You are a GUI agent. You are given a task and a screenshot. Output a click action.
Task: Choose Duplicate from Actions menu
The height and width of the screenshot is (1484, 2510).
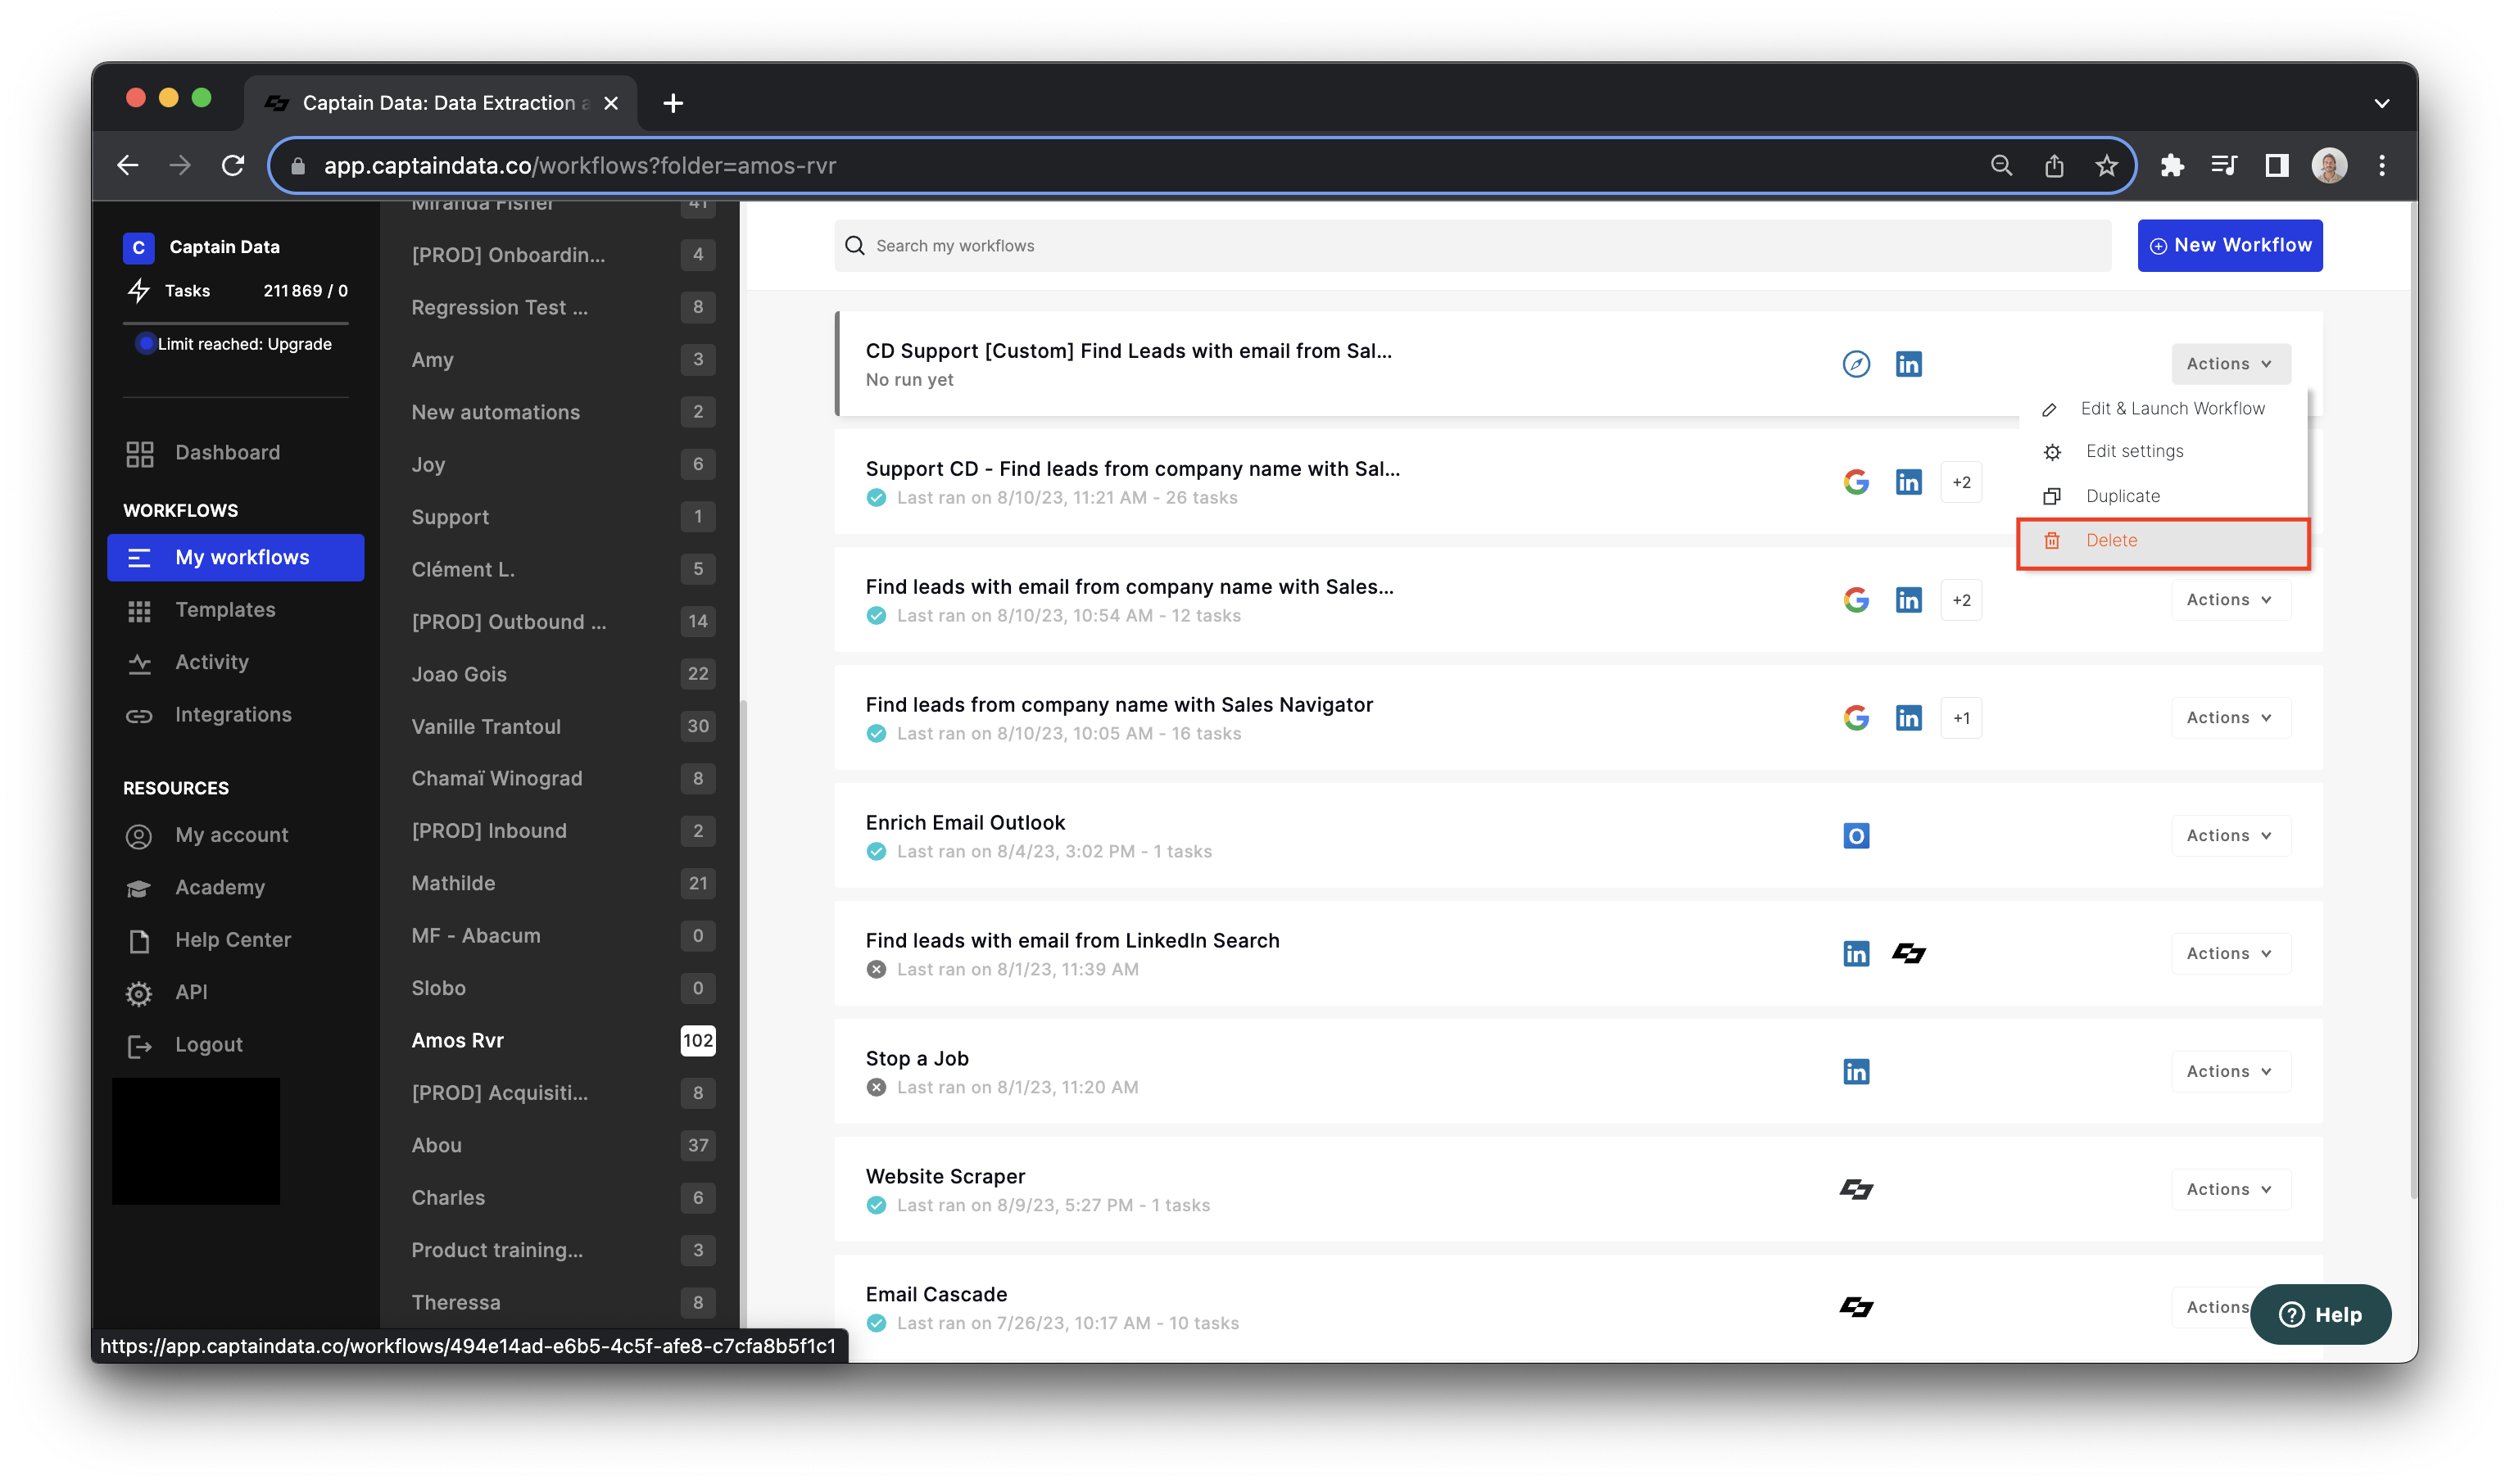[x=2161, y=496]
